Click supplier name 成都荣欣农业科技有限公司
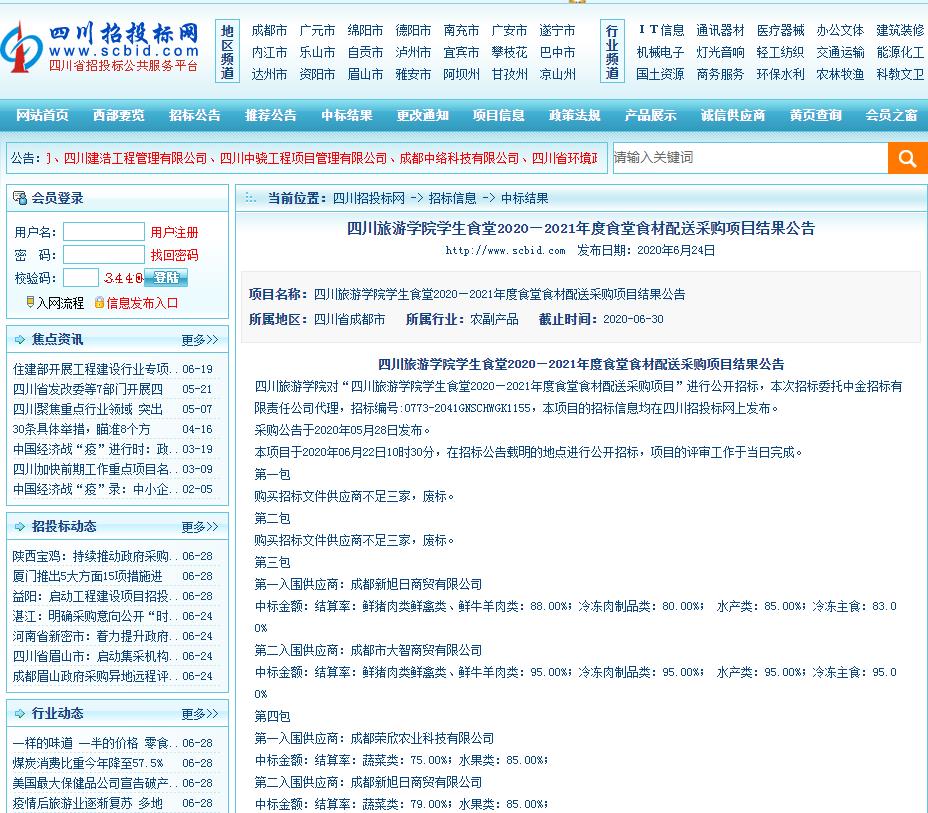 (x=422, y=738)
